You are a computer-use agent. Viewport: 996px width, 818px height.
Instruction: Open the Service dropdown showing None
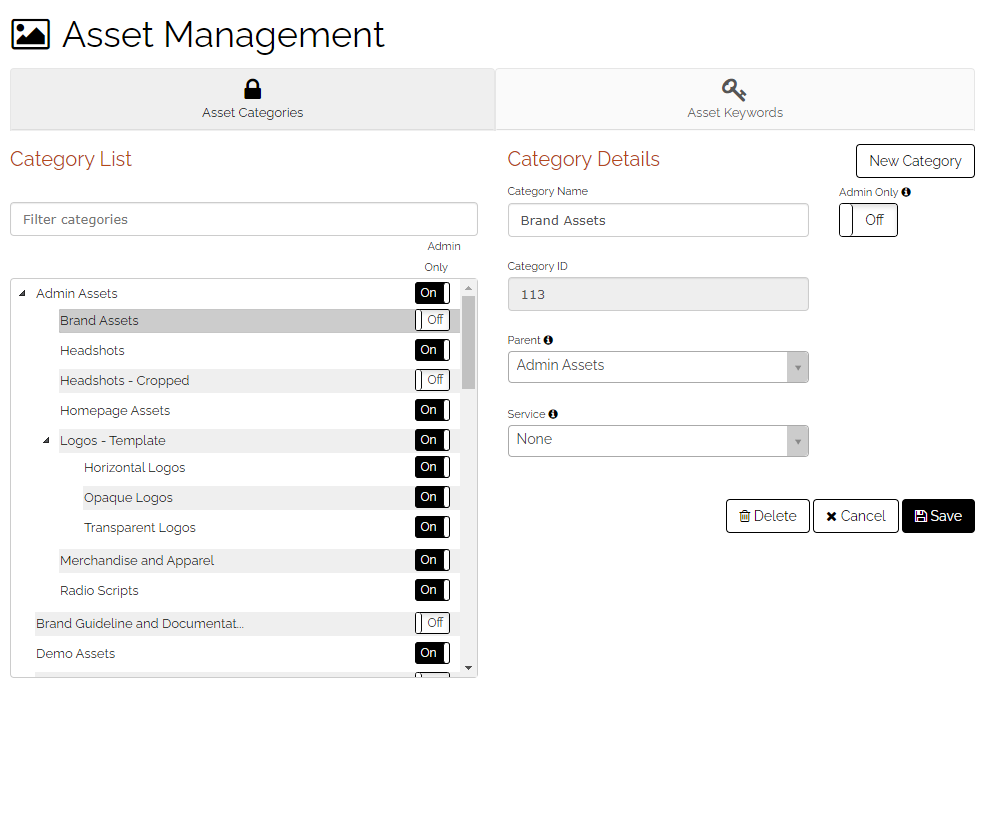[x=657, y=441]
